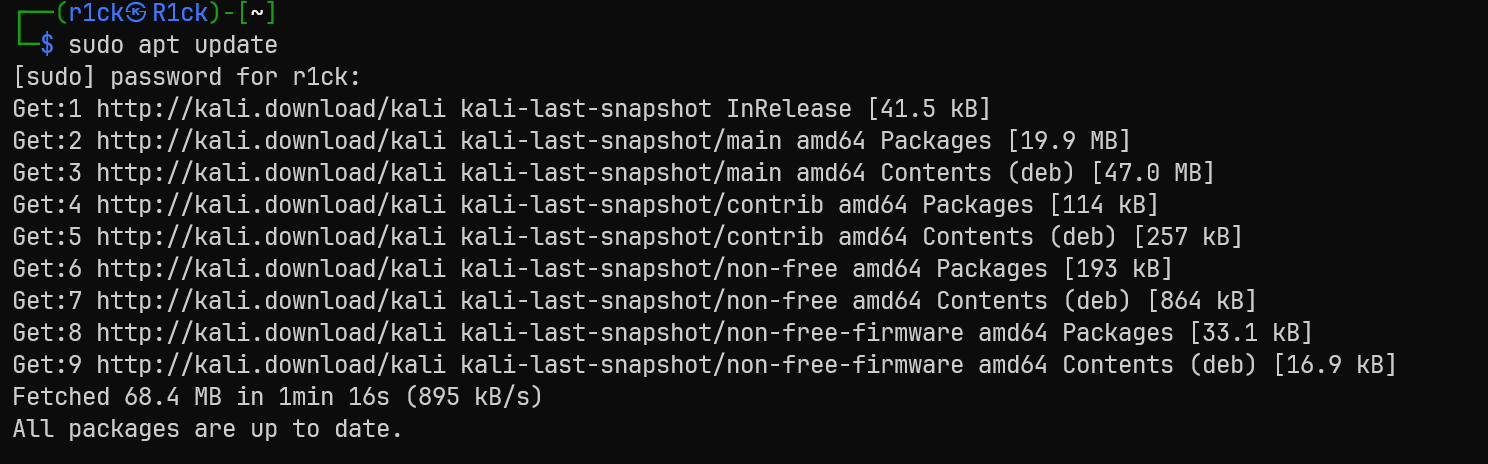Open the kali.download URL on the Get:9 line
The height and width of the screenshot is (464, 1488).
(270, 365)
